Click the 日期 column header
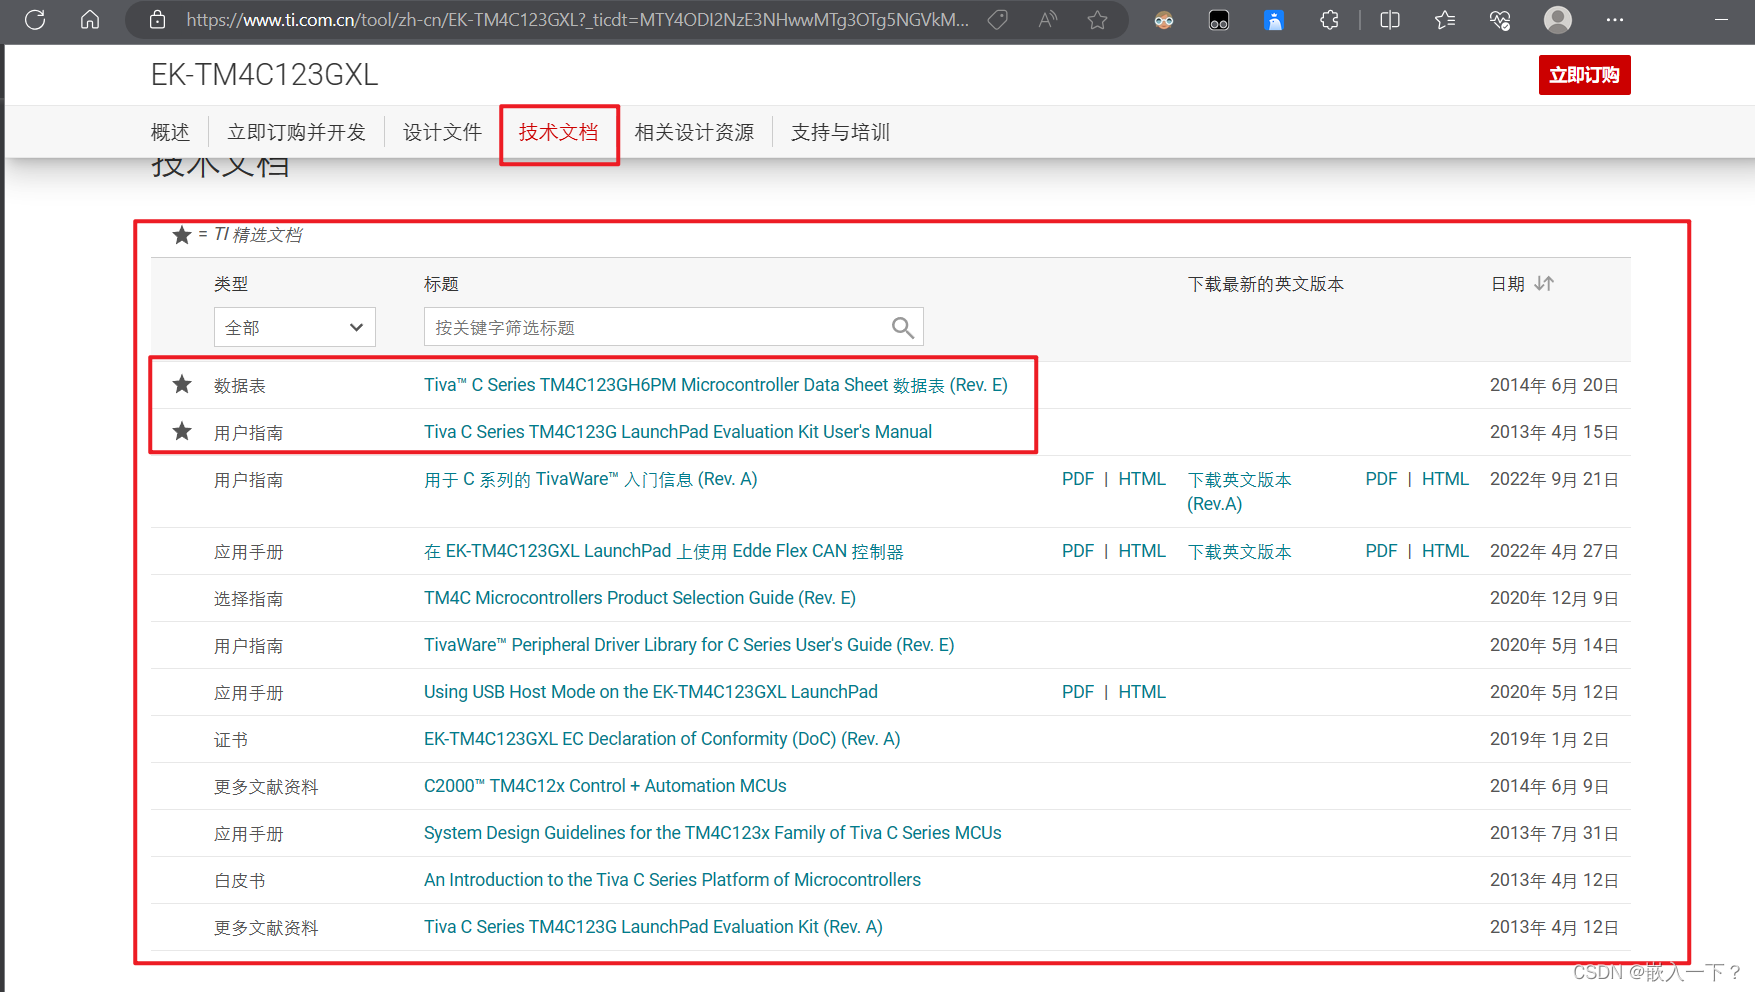Image resolution: width=1755 pixels, height=992 pixels. (x=1508, y=284)
